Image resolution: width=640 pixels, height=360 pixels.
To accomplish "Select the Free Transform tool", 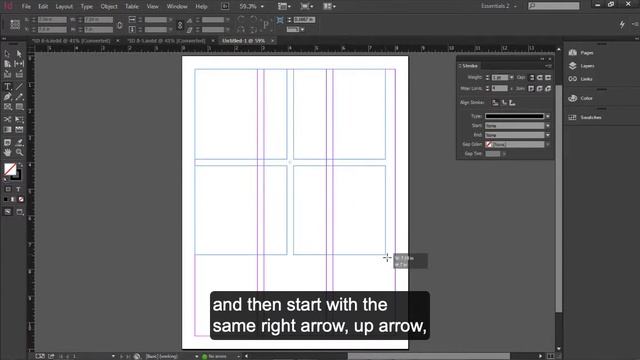I will coord(19,119).
